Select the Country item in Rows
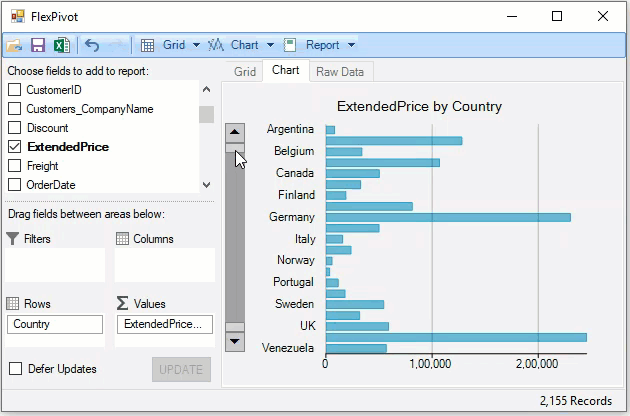 [55, 324]
